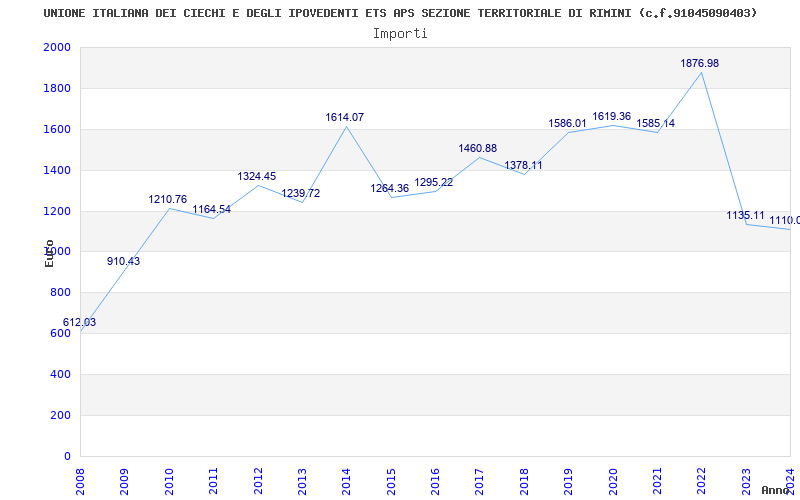Select data label 1324.45
This screenshot has width=800, height=500.
(257, 176)
